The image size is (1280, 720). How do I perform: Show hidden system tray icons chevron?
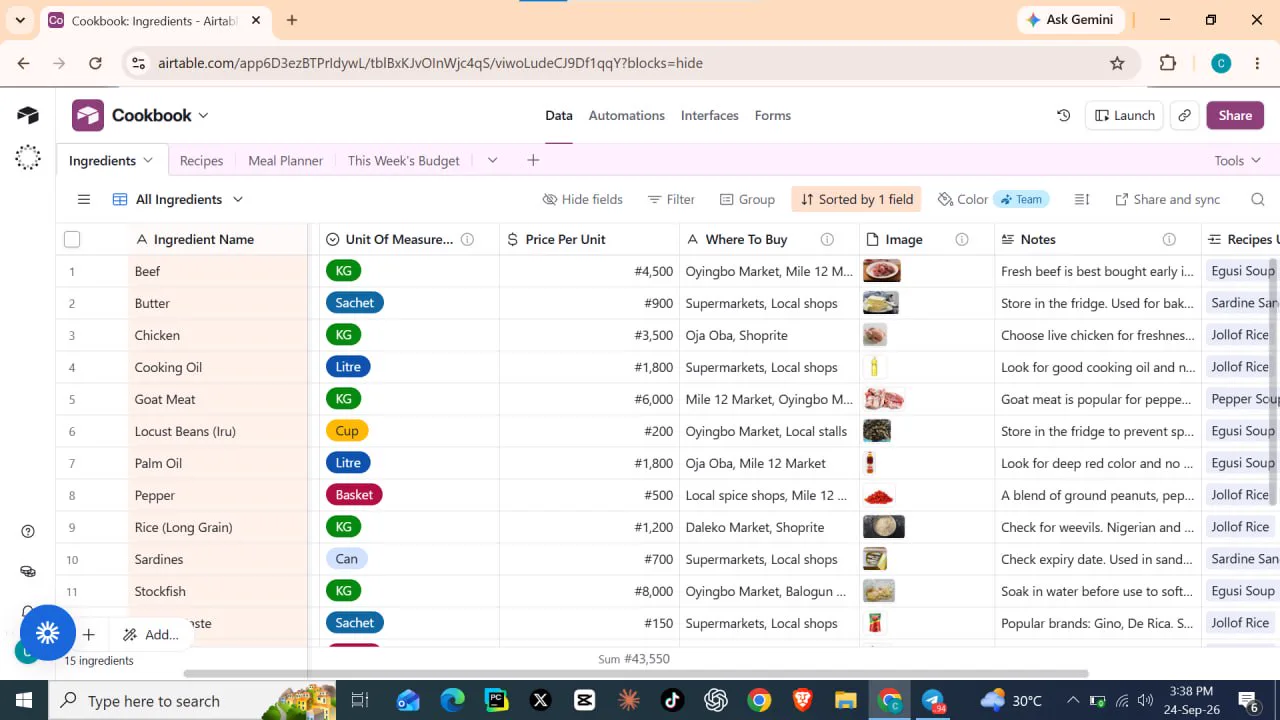(1072, 700)
